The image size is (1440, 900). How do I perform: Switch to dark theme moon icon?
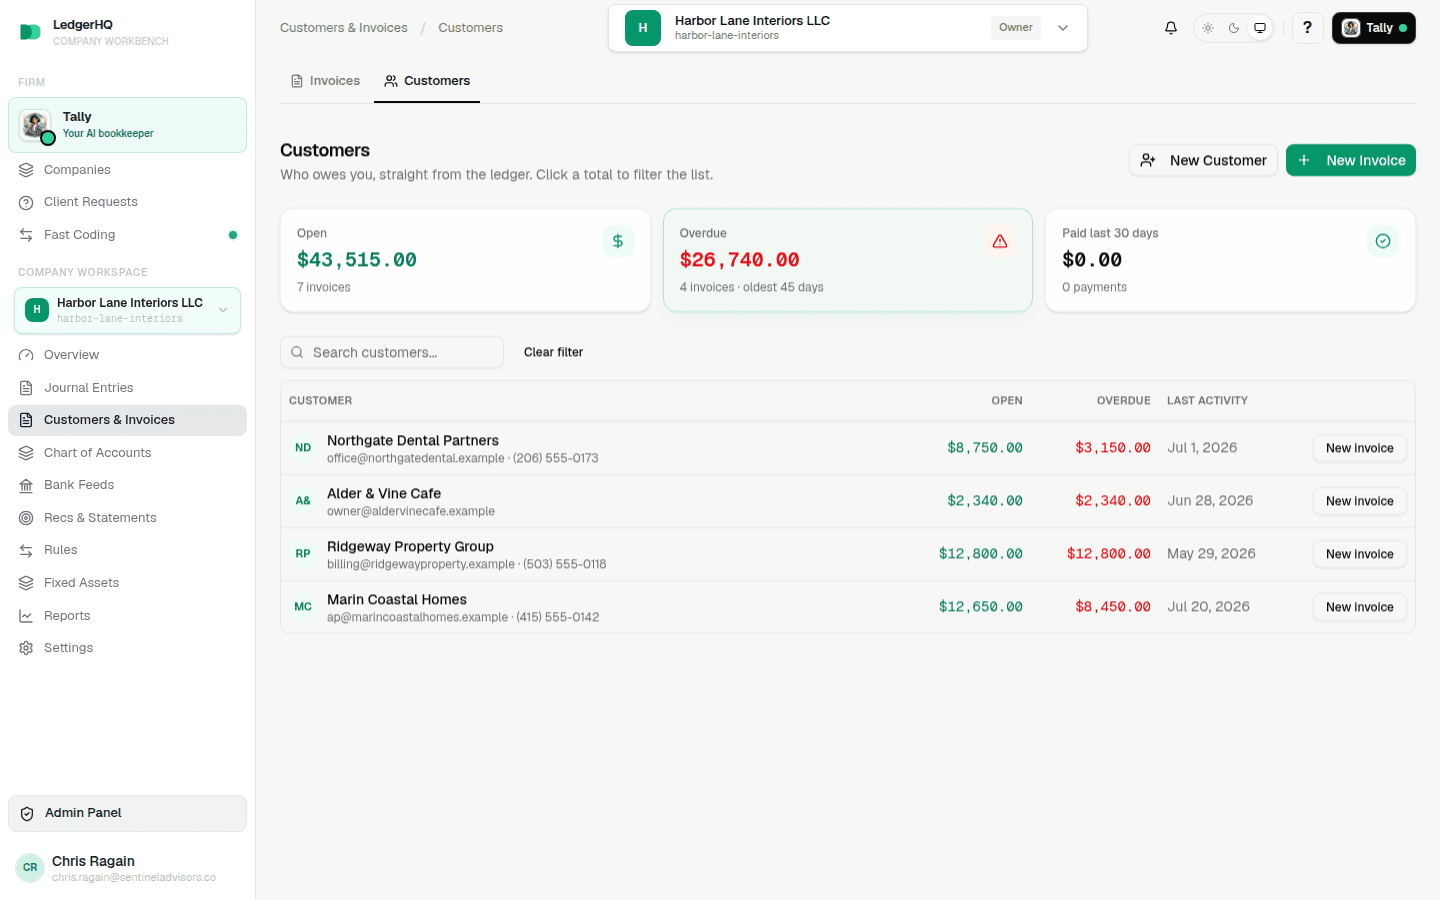[1234, 28]
